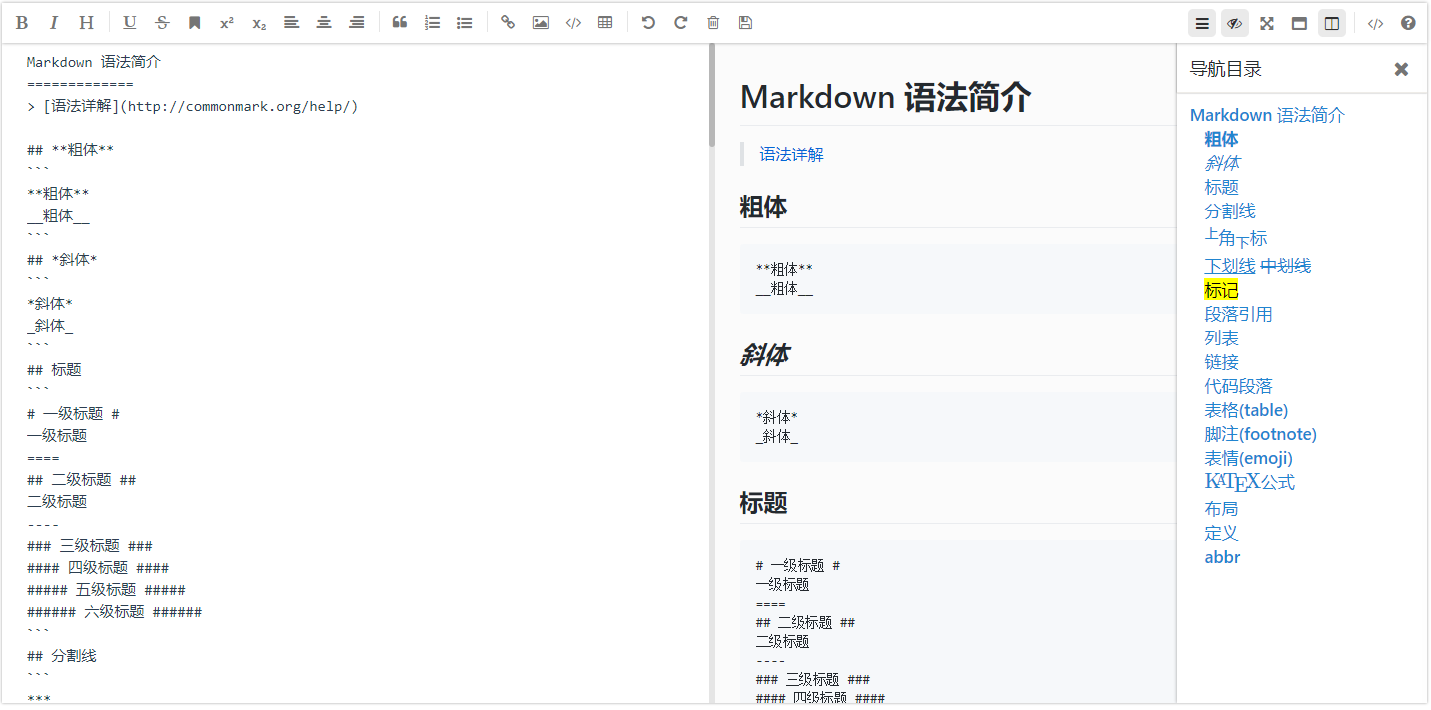This screenshot has height=710, width=1431.
Task: Insert a bulleted list
Action: tap(465, 23)
